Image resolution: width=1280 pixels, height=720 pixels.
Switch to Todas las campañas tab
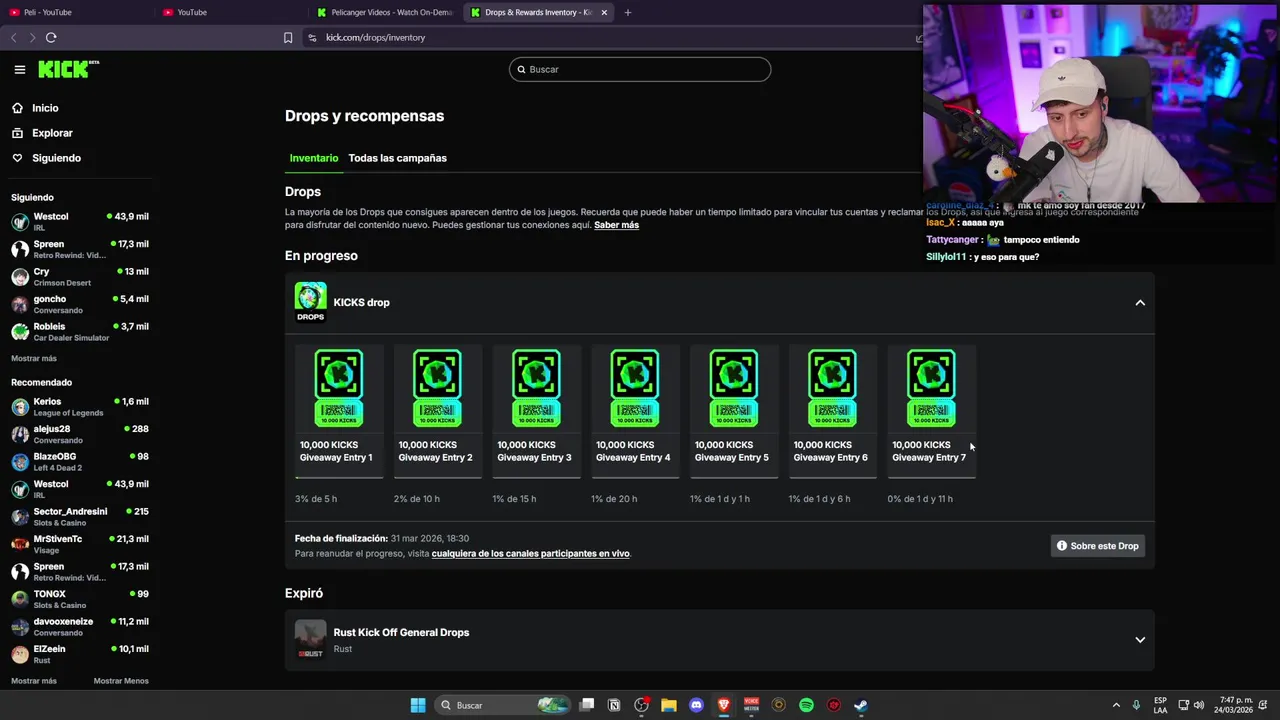click(397, 158)
